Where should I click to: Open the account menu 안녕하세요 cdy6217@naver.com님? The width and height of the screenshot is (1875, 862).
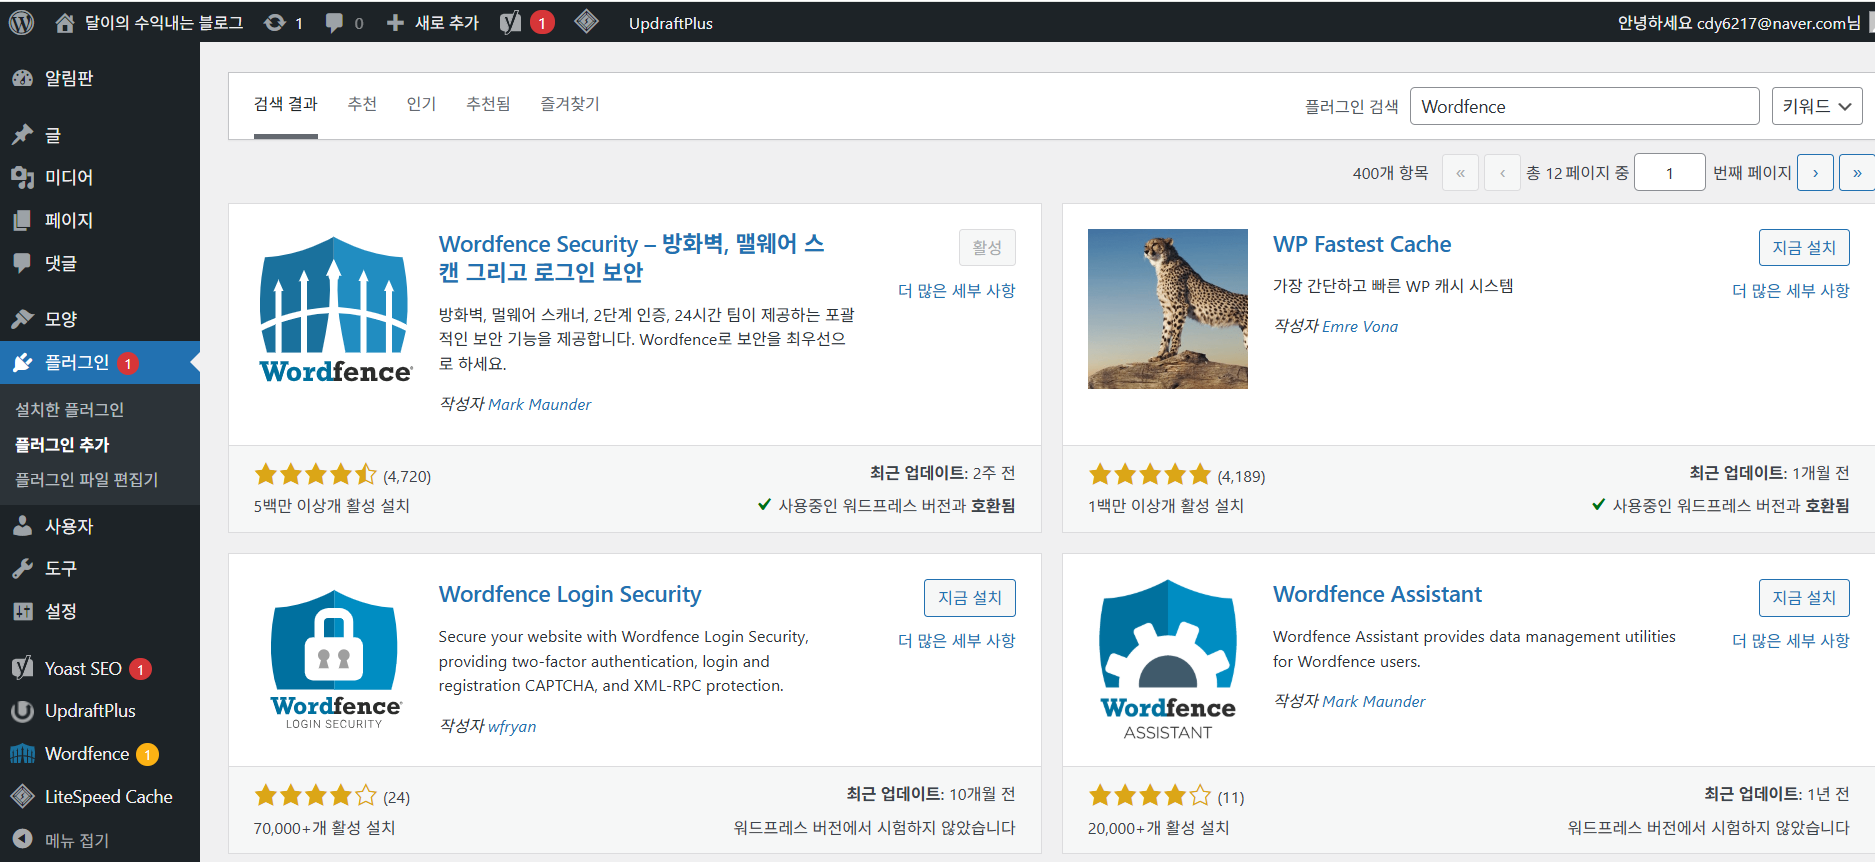[1739, 23]
